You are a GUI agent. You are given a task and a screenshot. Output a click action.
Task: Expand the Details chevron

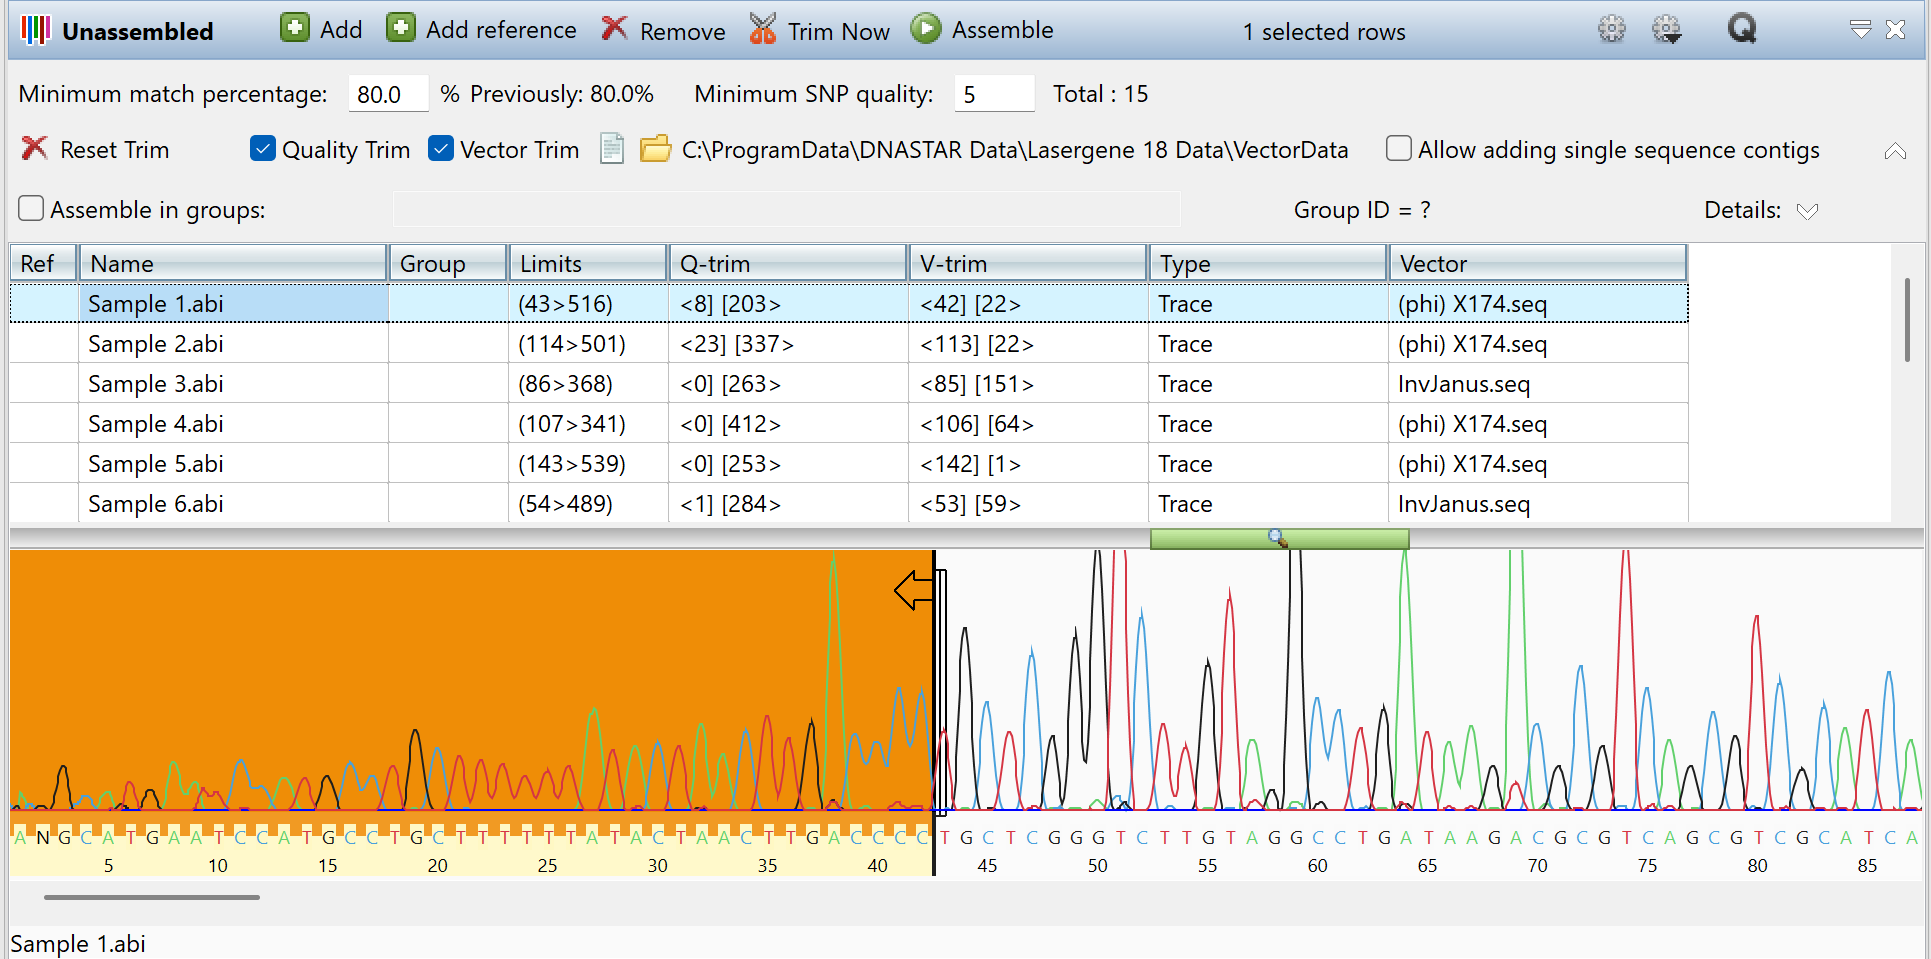[x=1807, y=211]
